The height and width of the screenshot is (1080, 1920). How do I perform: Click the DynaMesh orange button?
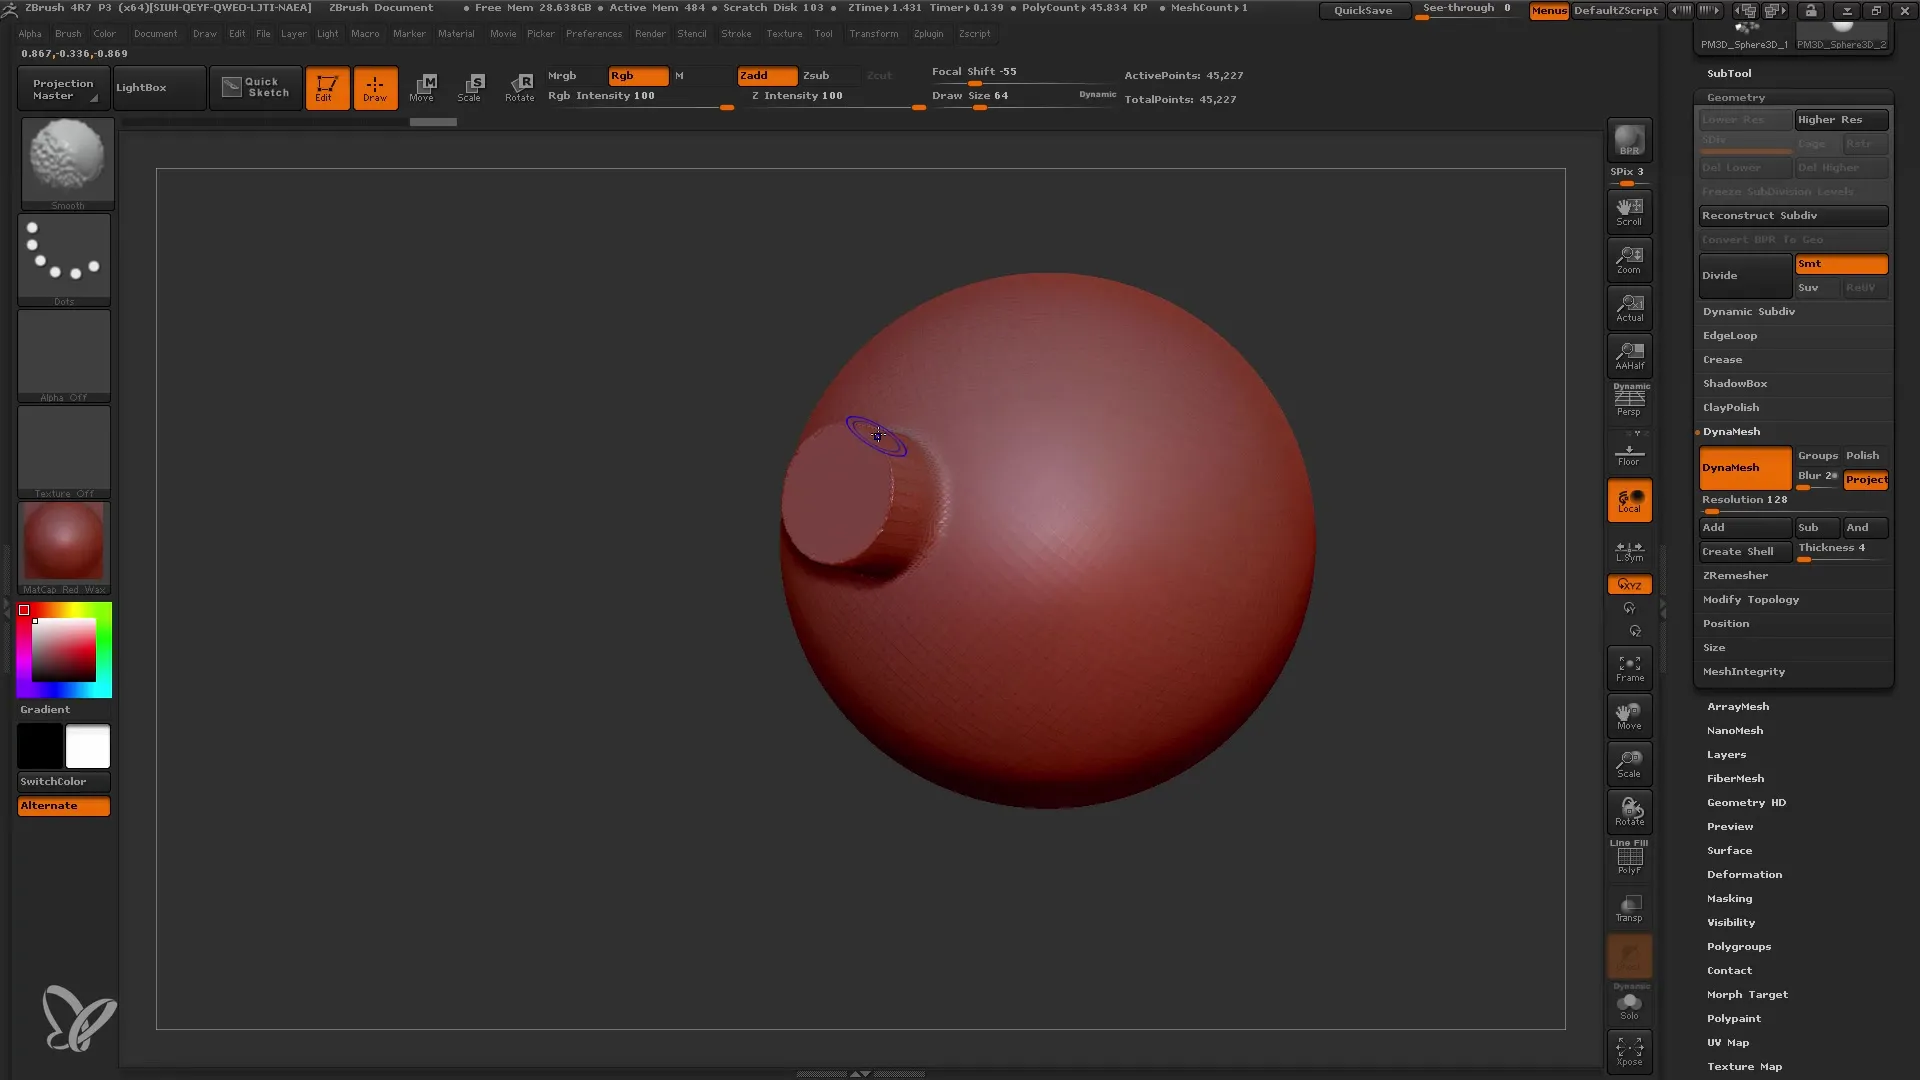pyautogui.click(x=1745, y=468)
